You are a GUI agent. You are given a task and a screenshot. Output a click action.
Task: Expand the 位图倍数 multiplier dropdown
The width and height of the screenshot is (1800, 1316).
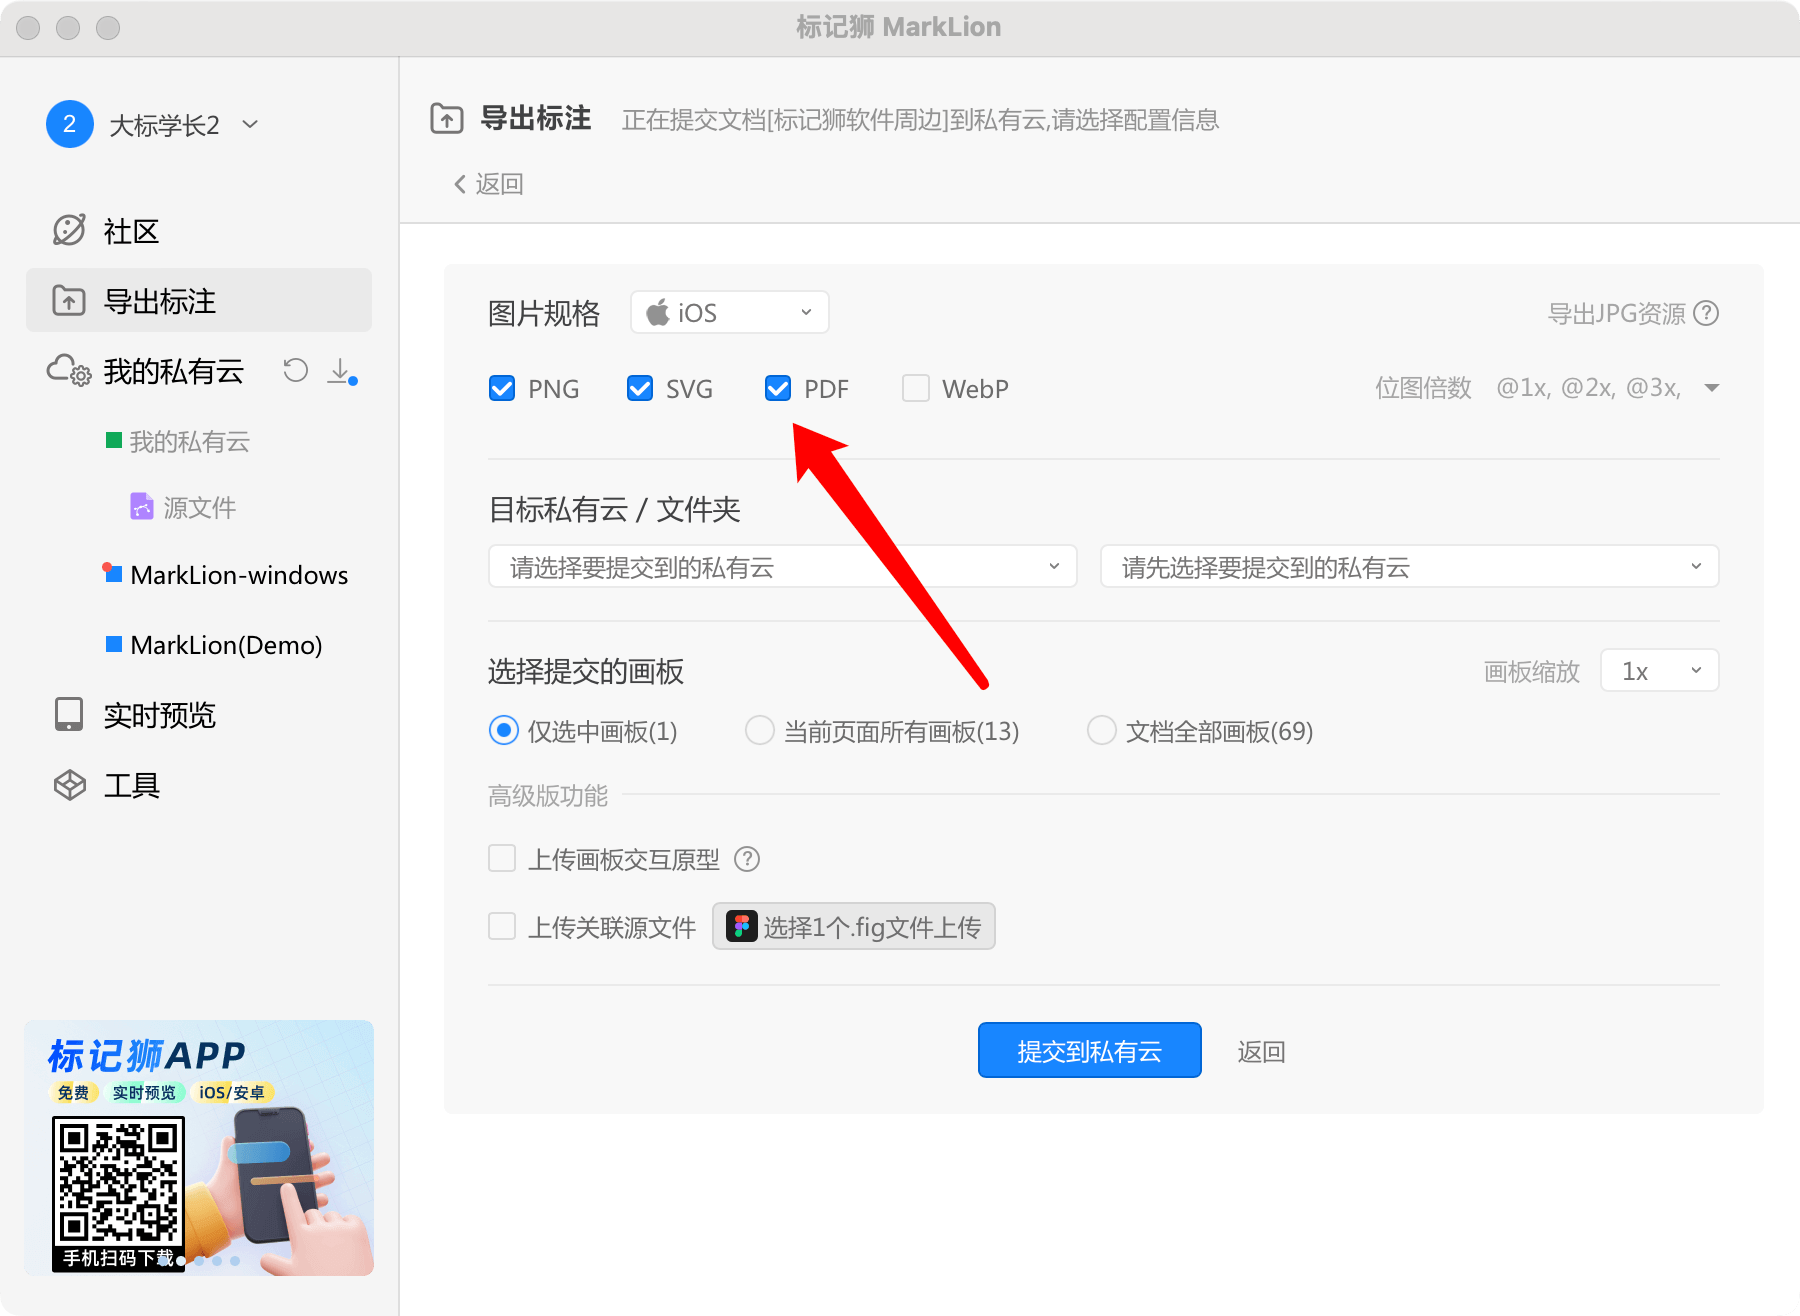(1712, 388)
